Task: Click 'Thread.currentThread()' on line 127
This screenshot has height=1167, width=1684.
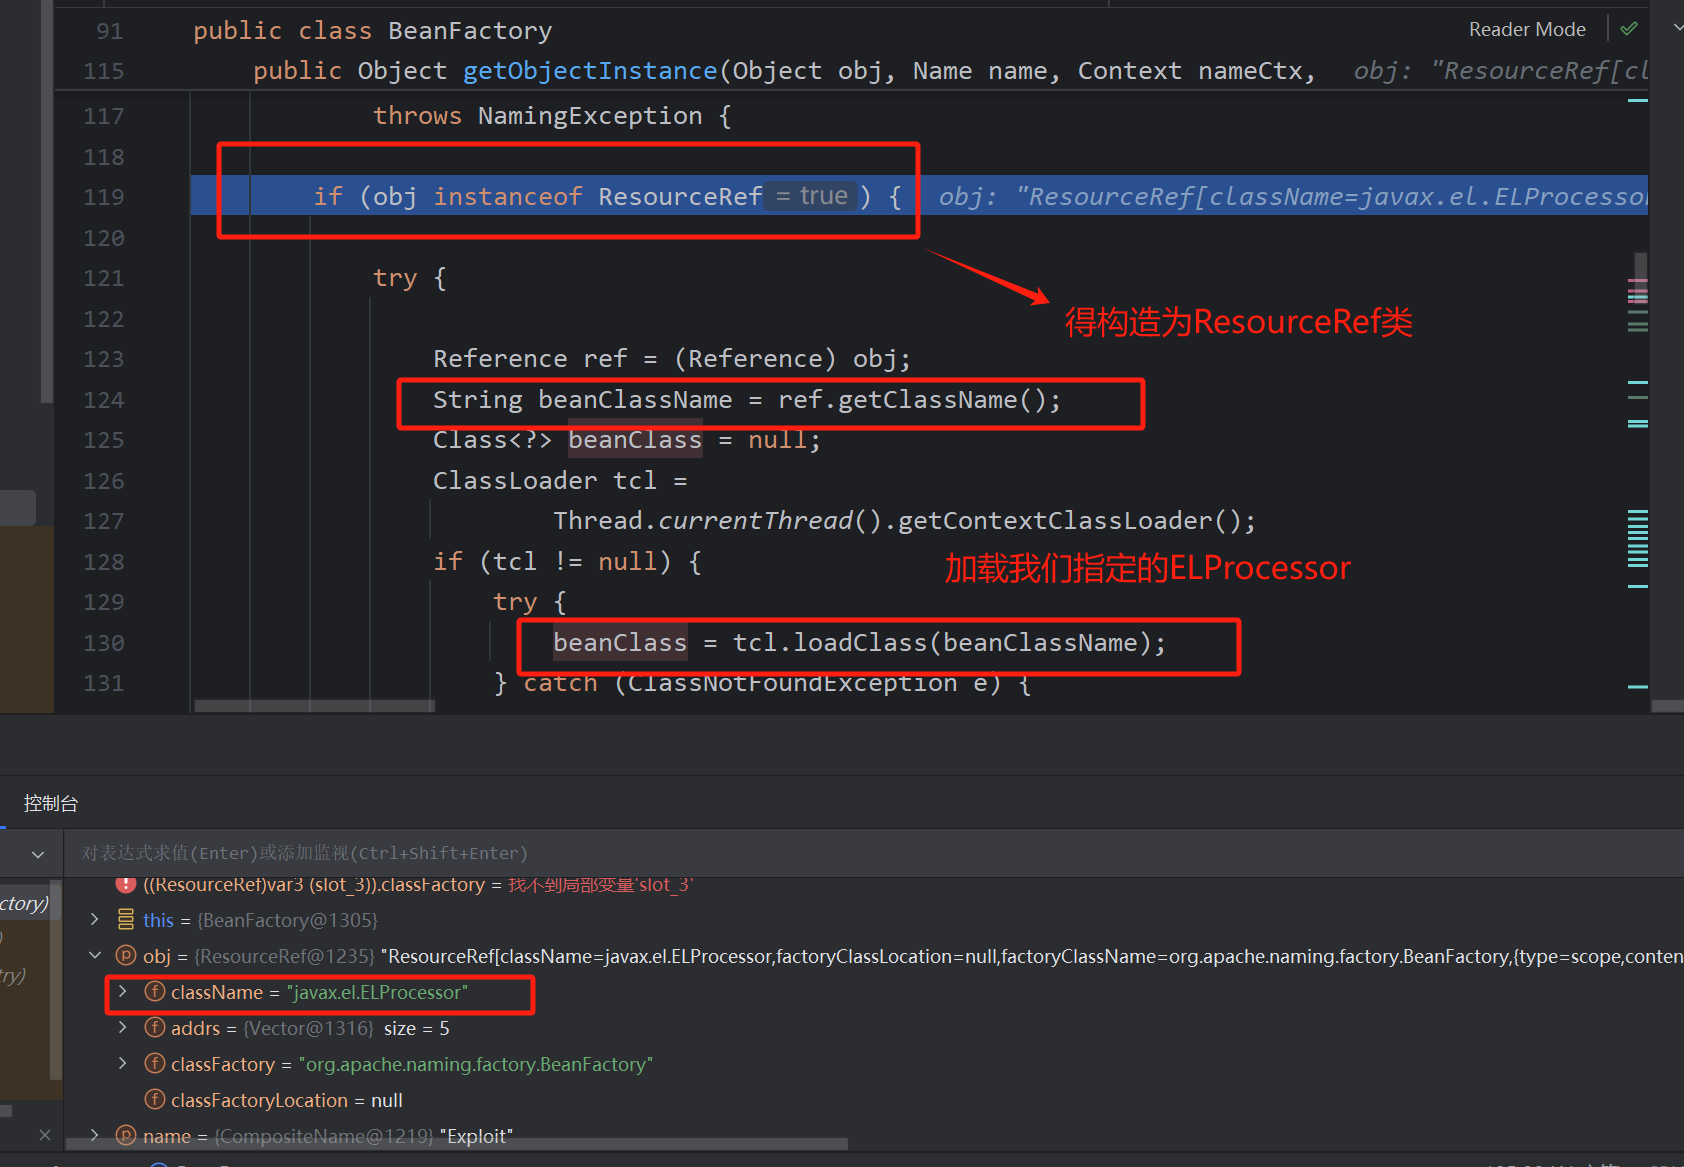Action: [717, 521]
